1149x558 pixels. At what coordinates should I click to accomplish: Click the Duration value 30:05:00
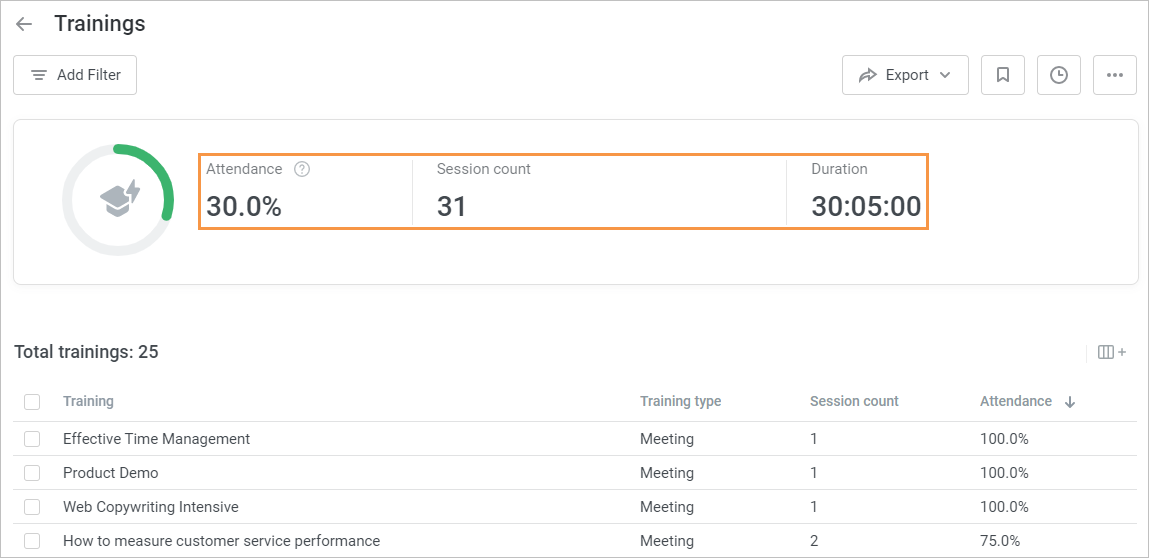[x=866, y=207]
